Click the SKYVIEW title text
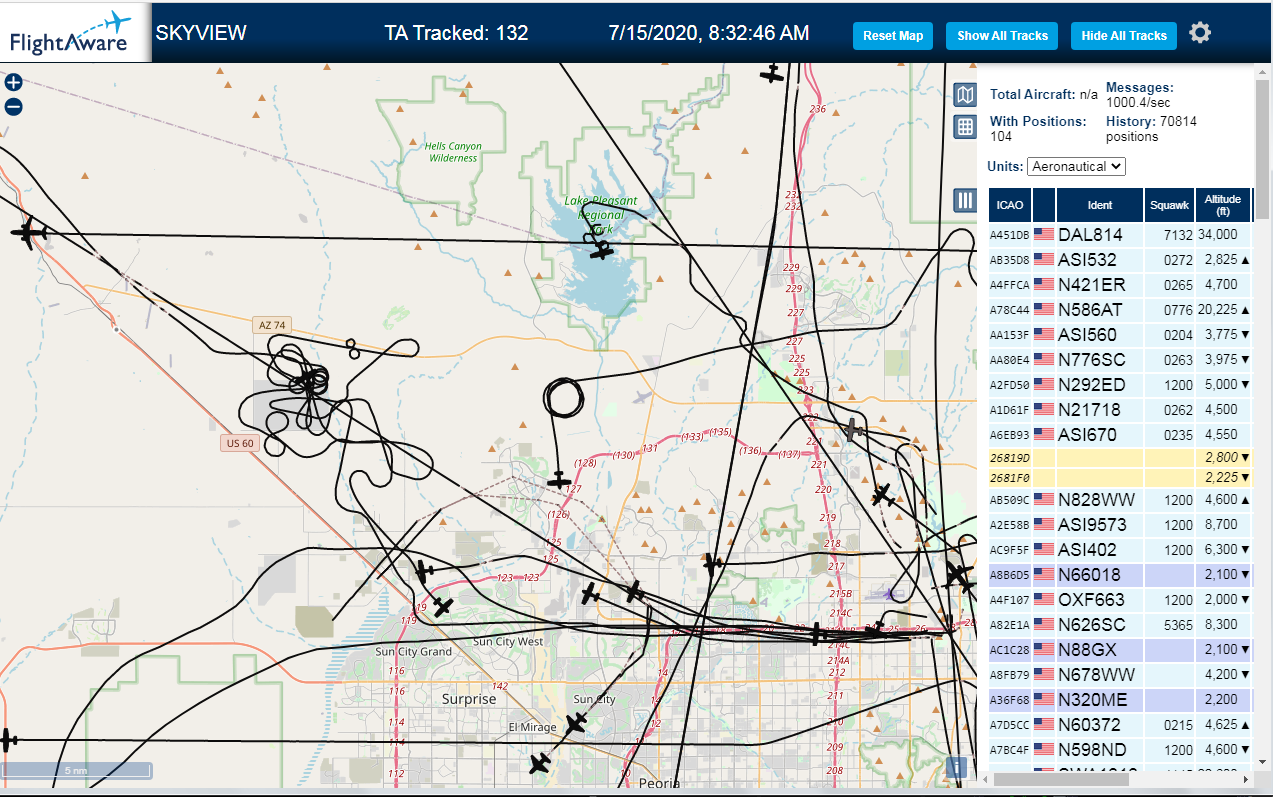Viewport: 1273px width, 797px height. point(201,33)
